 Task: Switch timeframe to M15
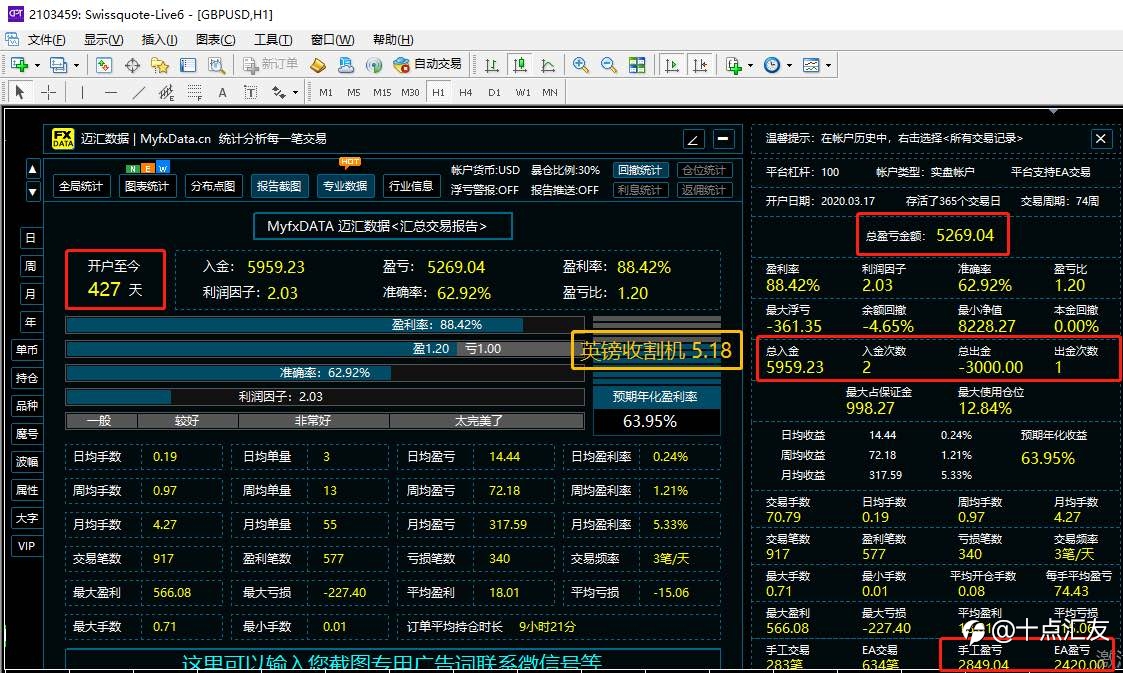(382, 92)
